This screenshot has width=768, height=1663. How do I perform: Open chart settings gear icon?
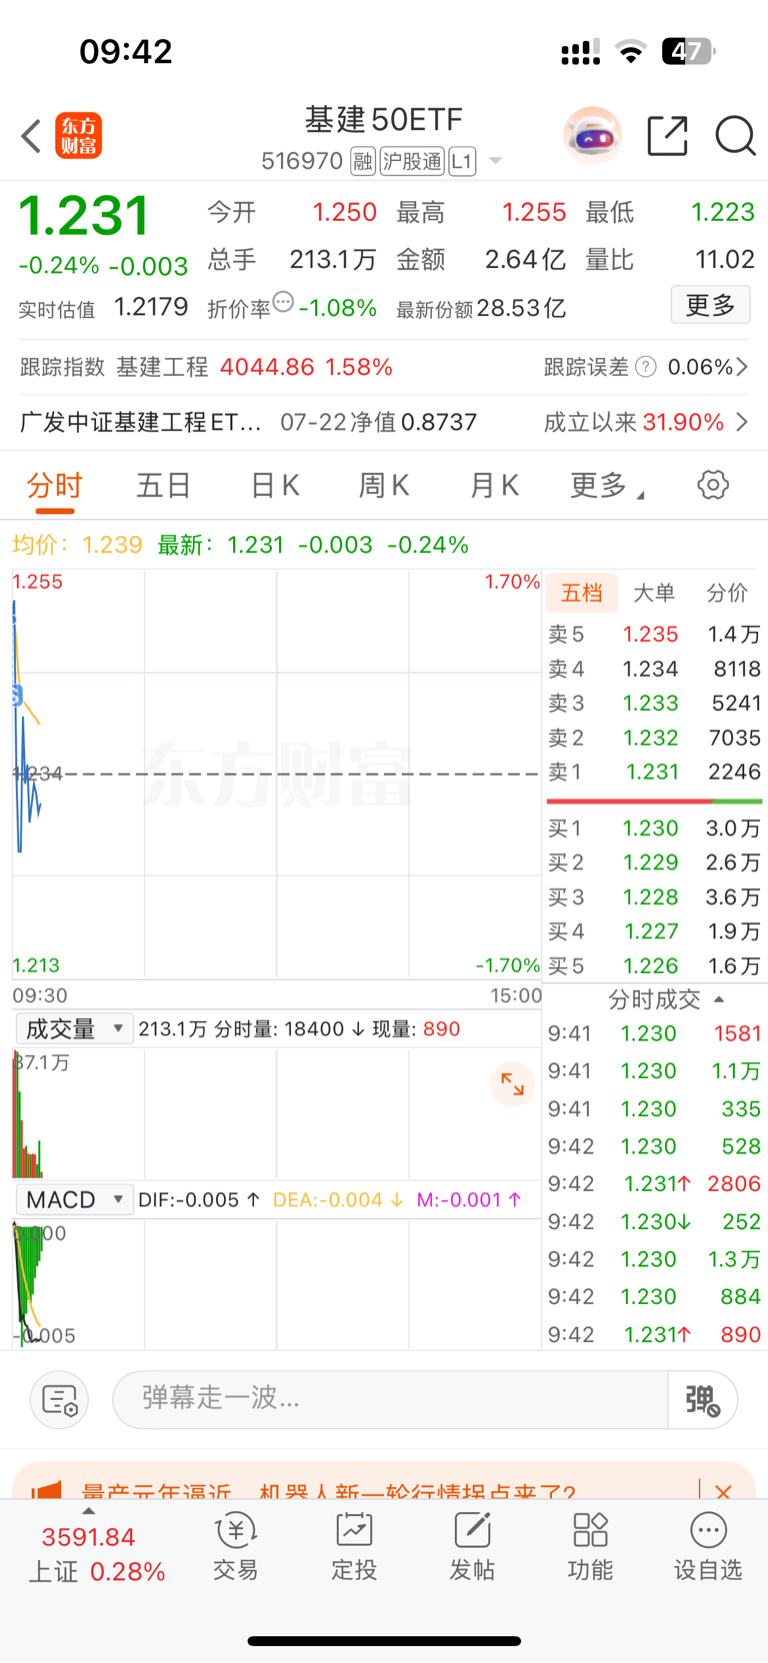712,486
